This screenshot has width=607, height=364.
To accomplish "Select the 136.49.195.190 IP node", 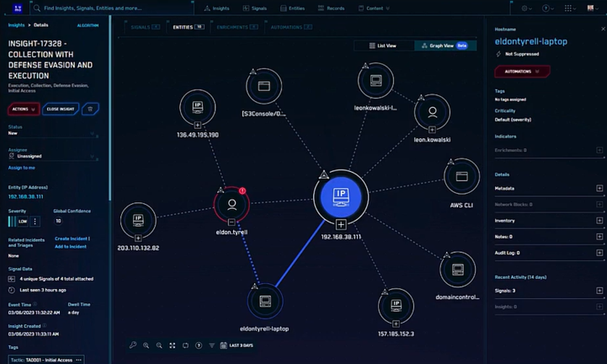I will click(198, 107).
